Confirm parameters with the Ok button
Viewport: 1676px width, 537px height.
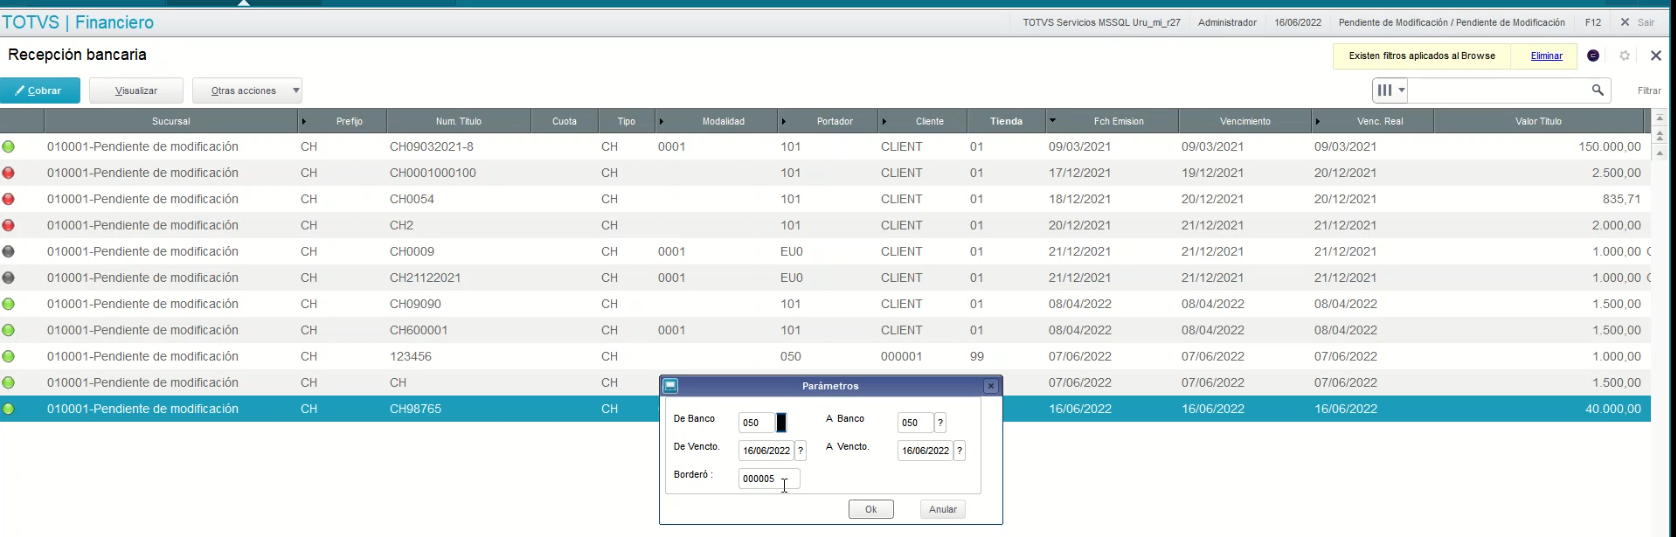click(x=871, y=509)
